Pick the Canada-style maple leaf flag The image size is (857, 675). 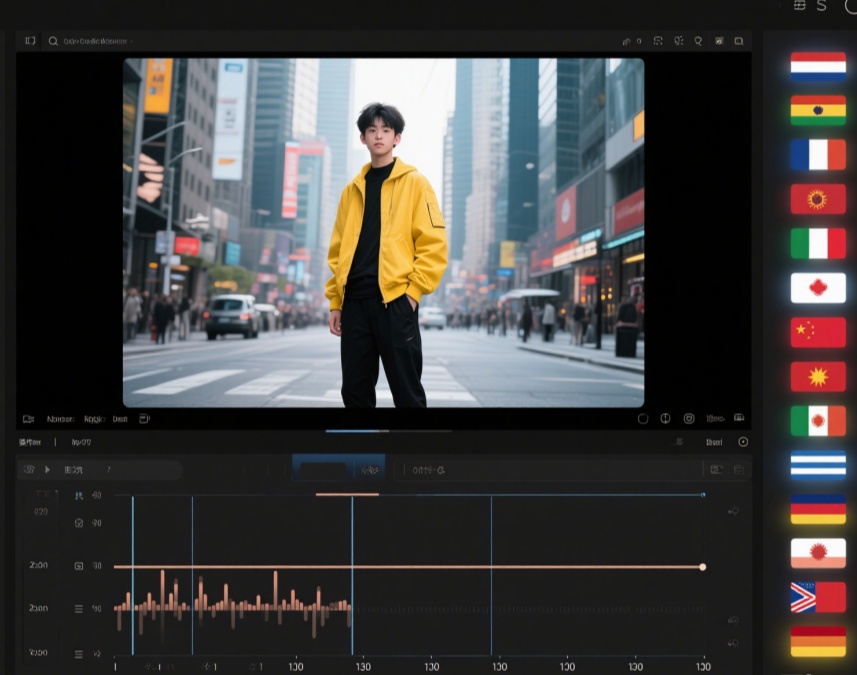tap(818, 288)
